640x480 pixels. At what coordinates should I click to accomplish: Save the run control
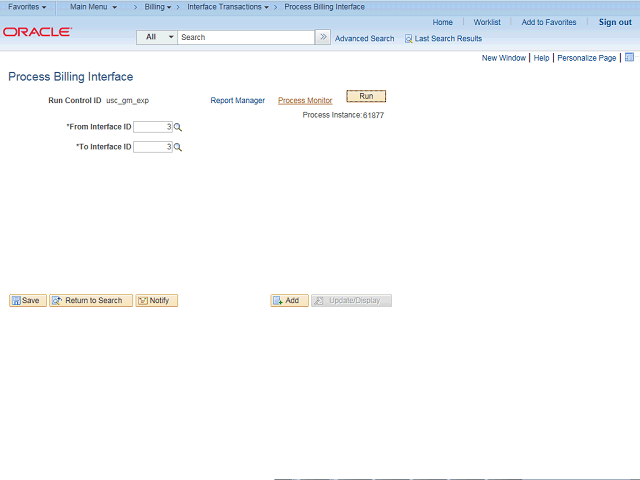tap(28, 300)
